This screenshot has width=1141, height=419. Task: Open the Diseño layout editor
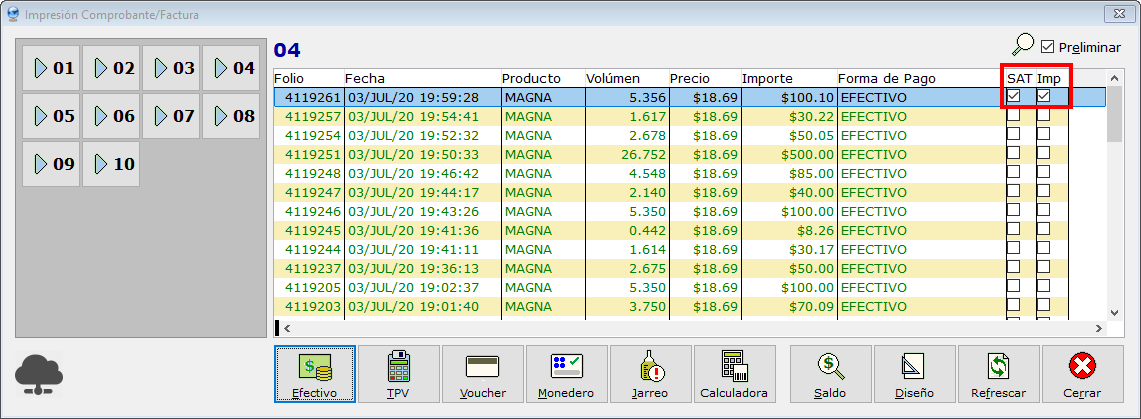tap(914, 374)
